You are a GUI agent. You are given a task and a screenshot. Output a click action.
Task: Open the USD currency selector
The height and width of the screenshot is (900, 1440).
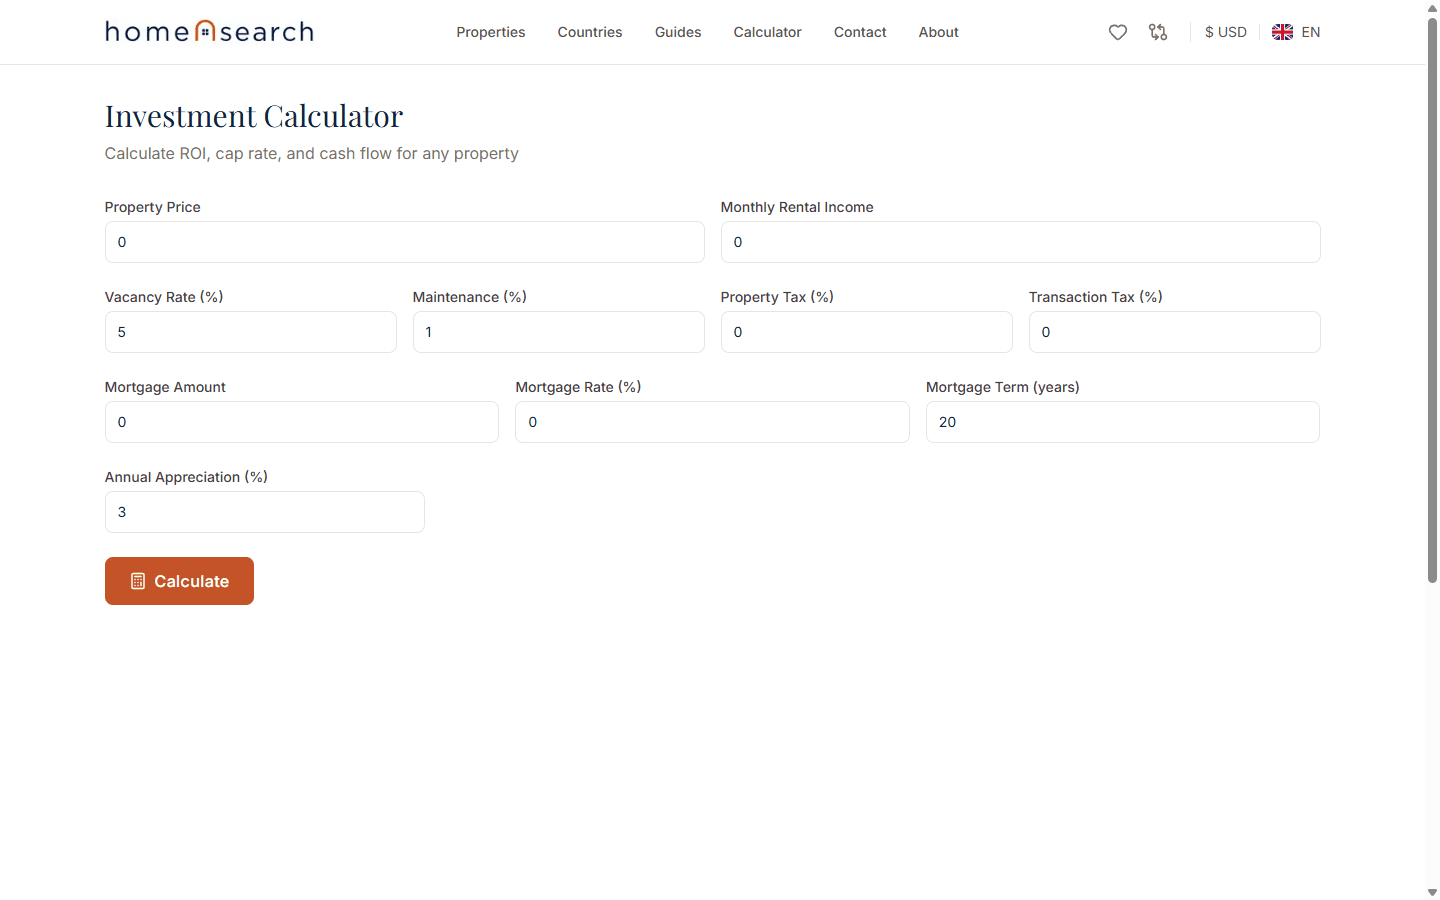point(1225,32)
